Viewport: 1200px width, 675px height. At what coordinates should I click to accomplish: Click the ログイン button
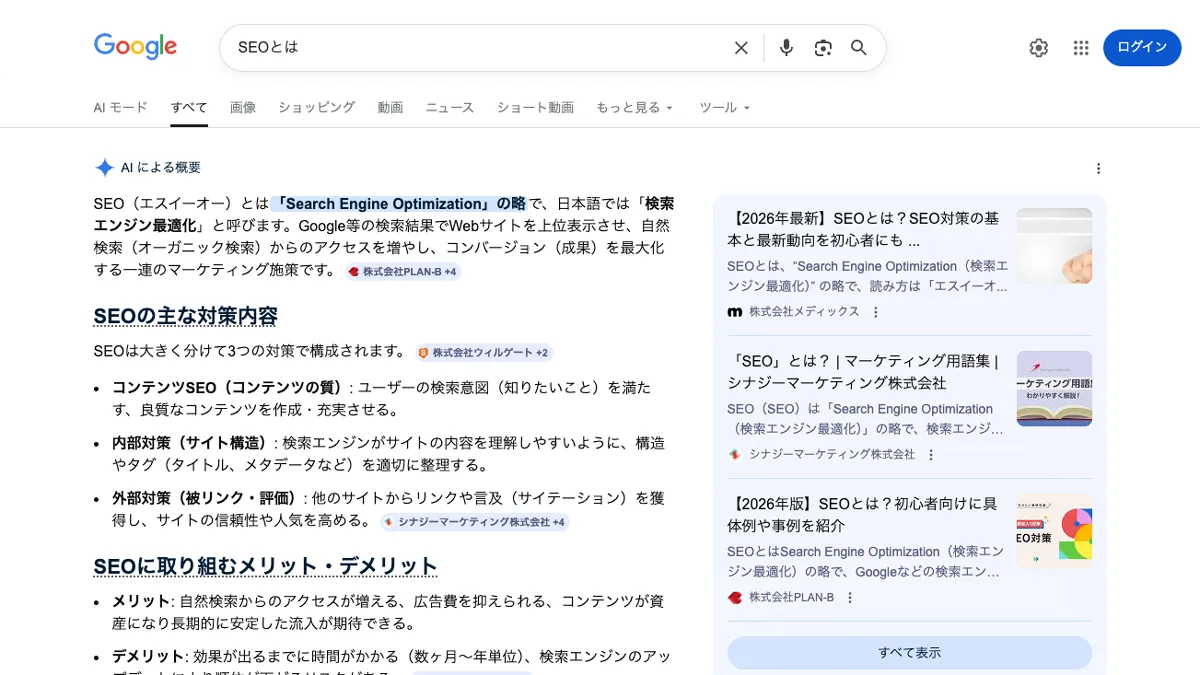coord(1142,47)
